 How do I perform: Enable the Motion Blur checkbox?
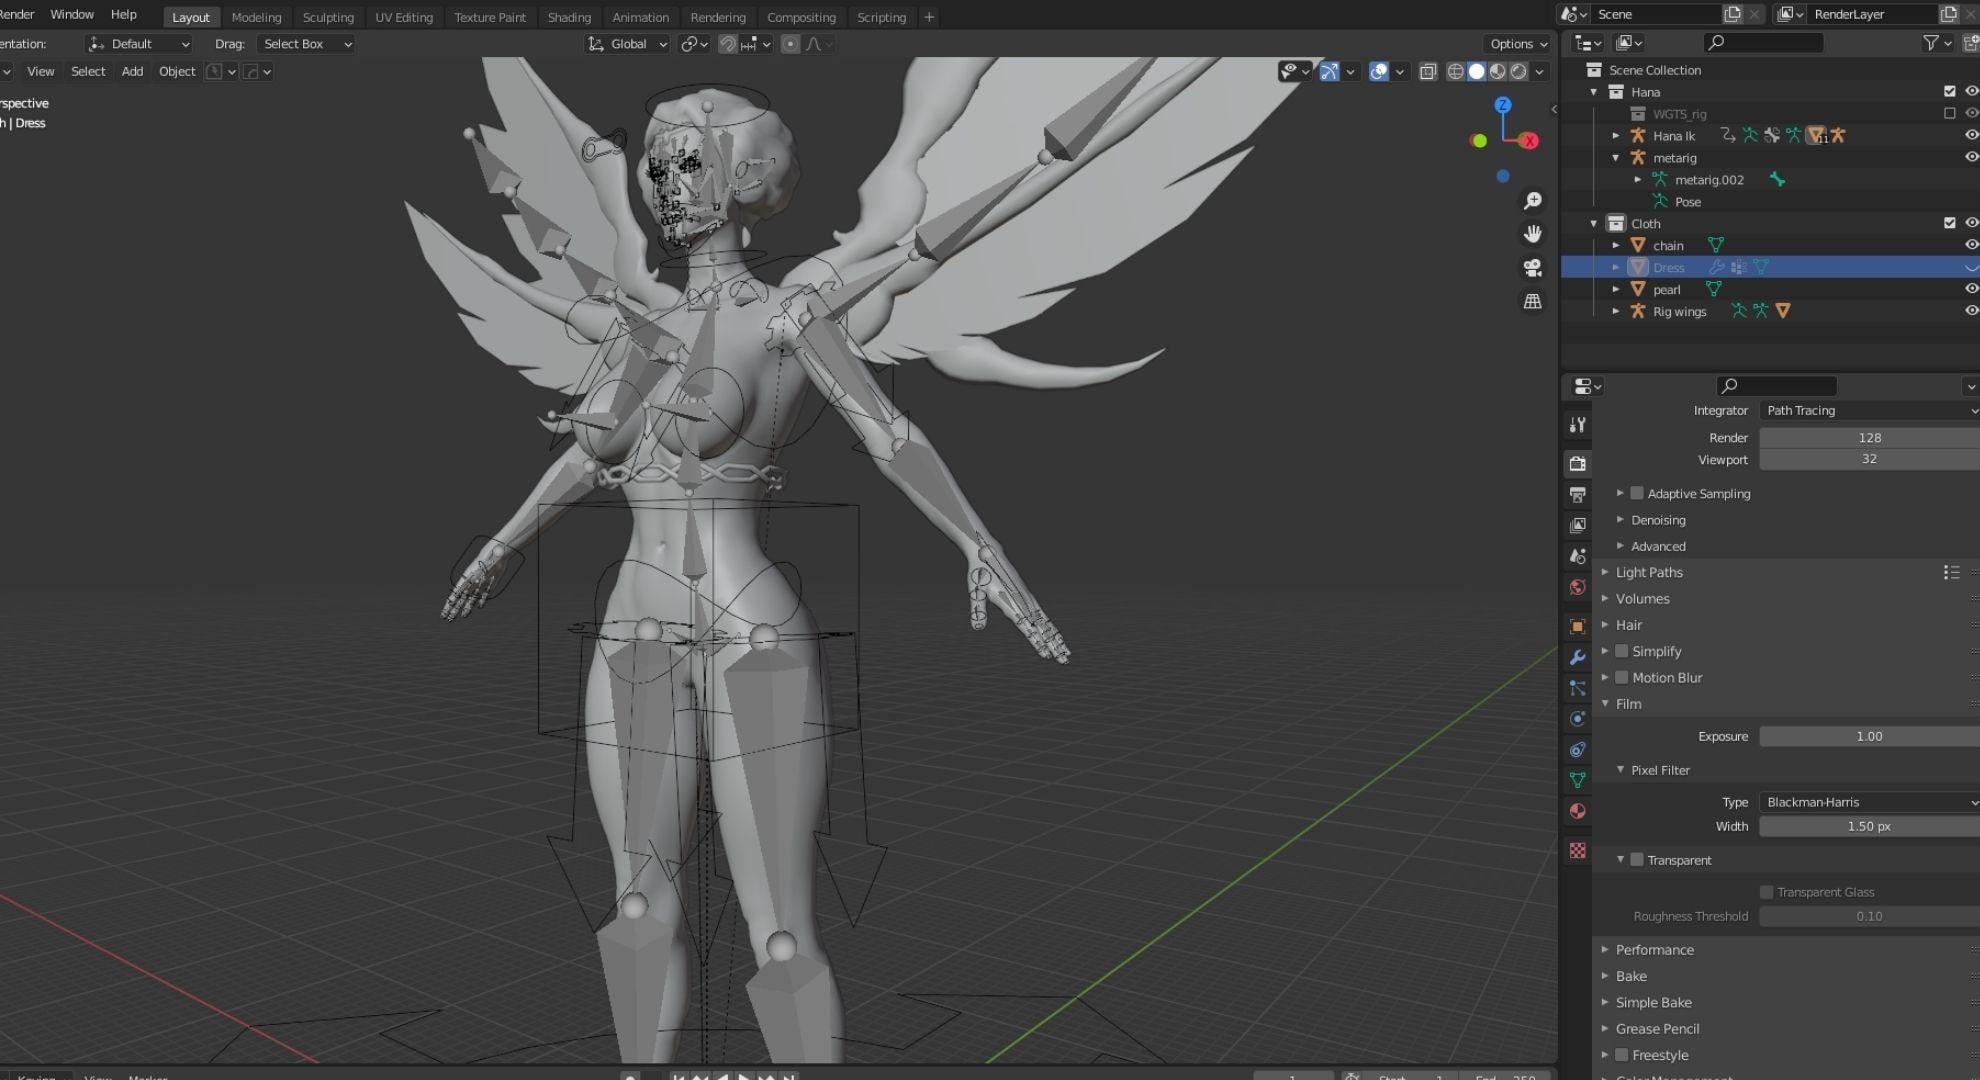coord(1622,677)
